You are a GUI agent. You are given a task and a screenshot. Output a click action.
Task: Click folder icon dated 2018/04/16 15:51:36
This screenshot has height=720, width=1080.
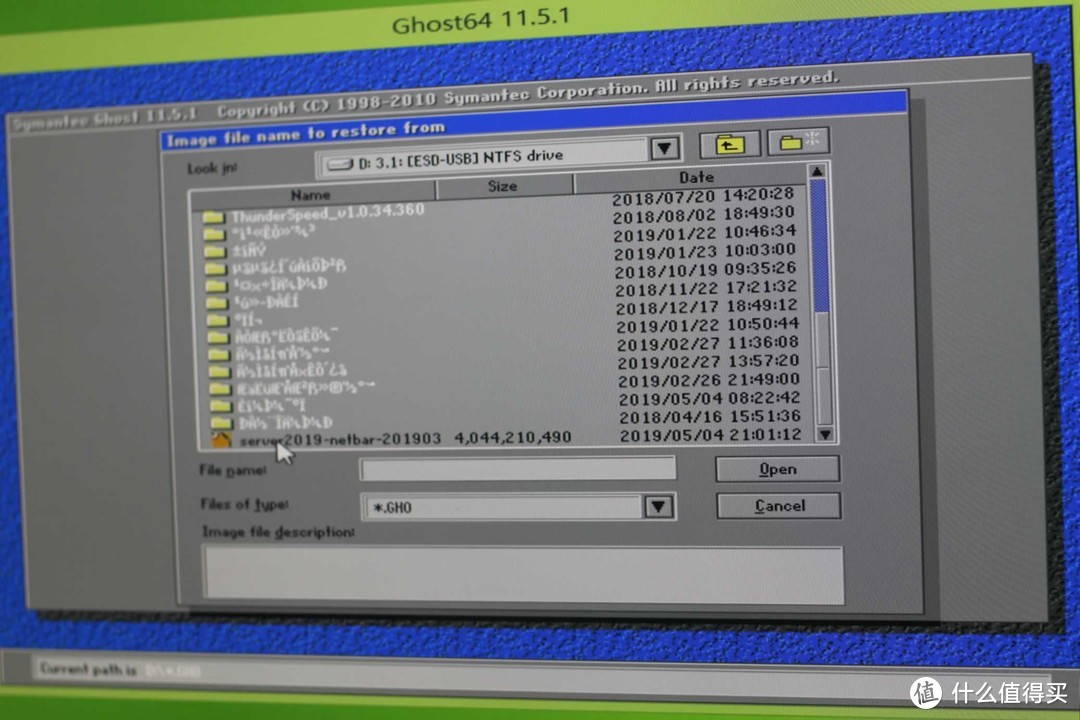(222, 423)
